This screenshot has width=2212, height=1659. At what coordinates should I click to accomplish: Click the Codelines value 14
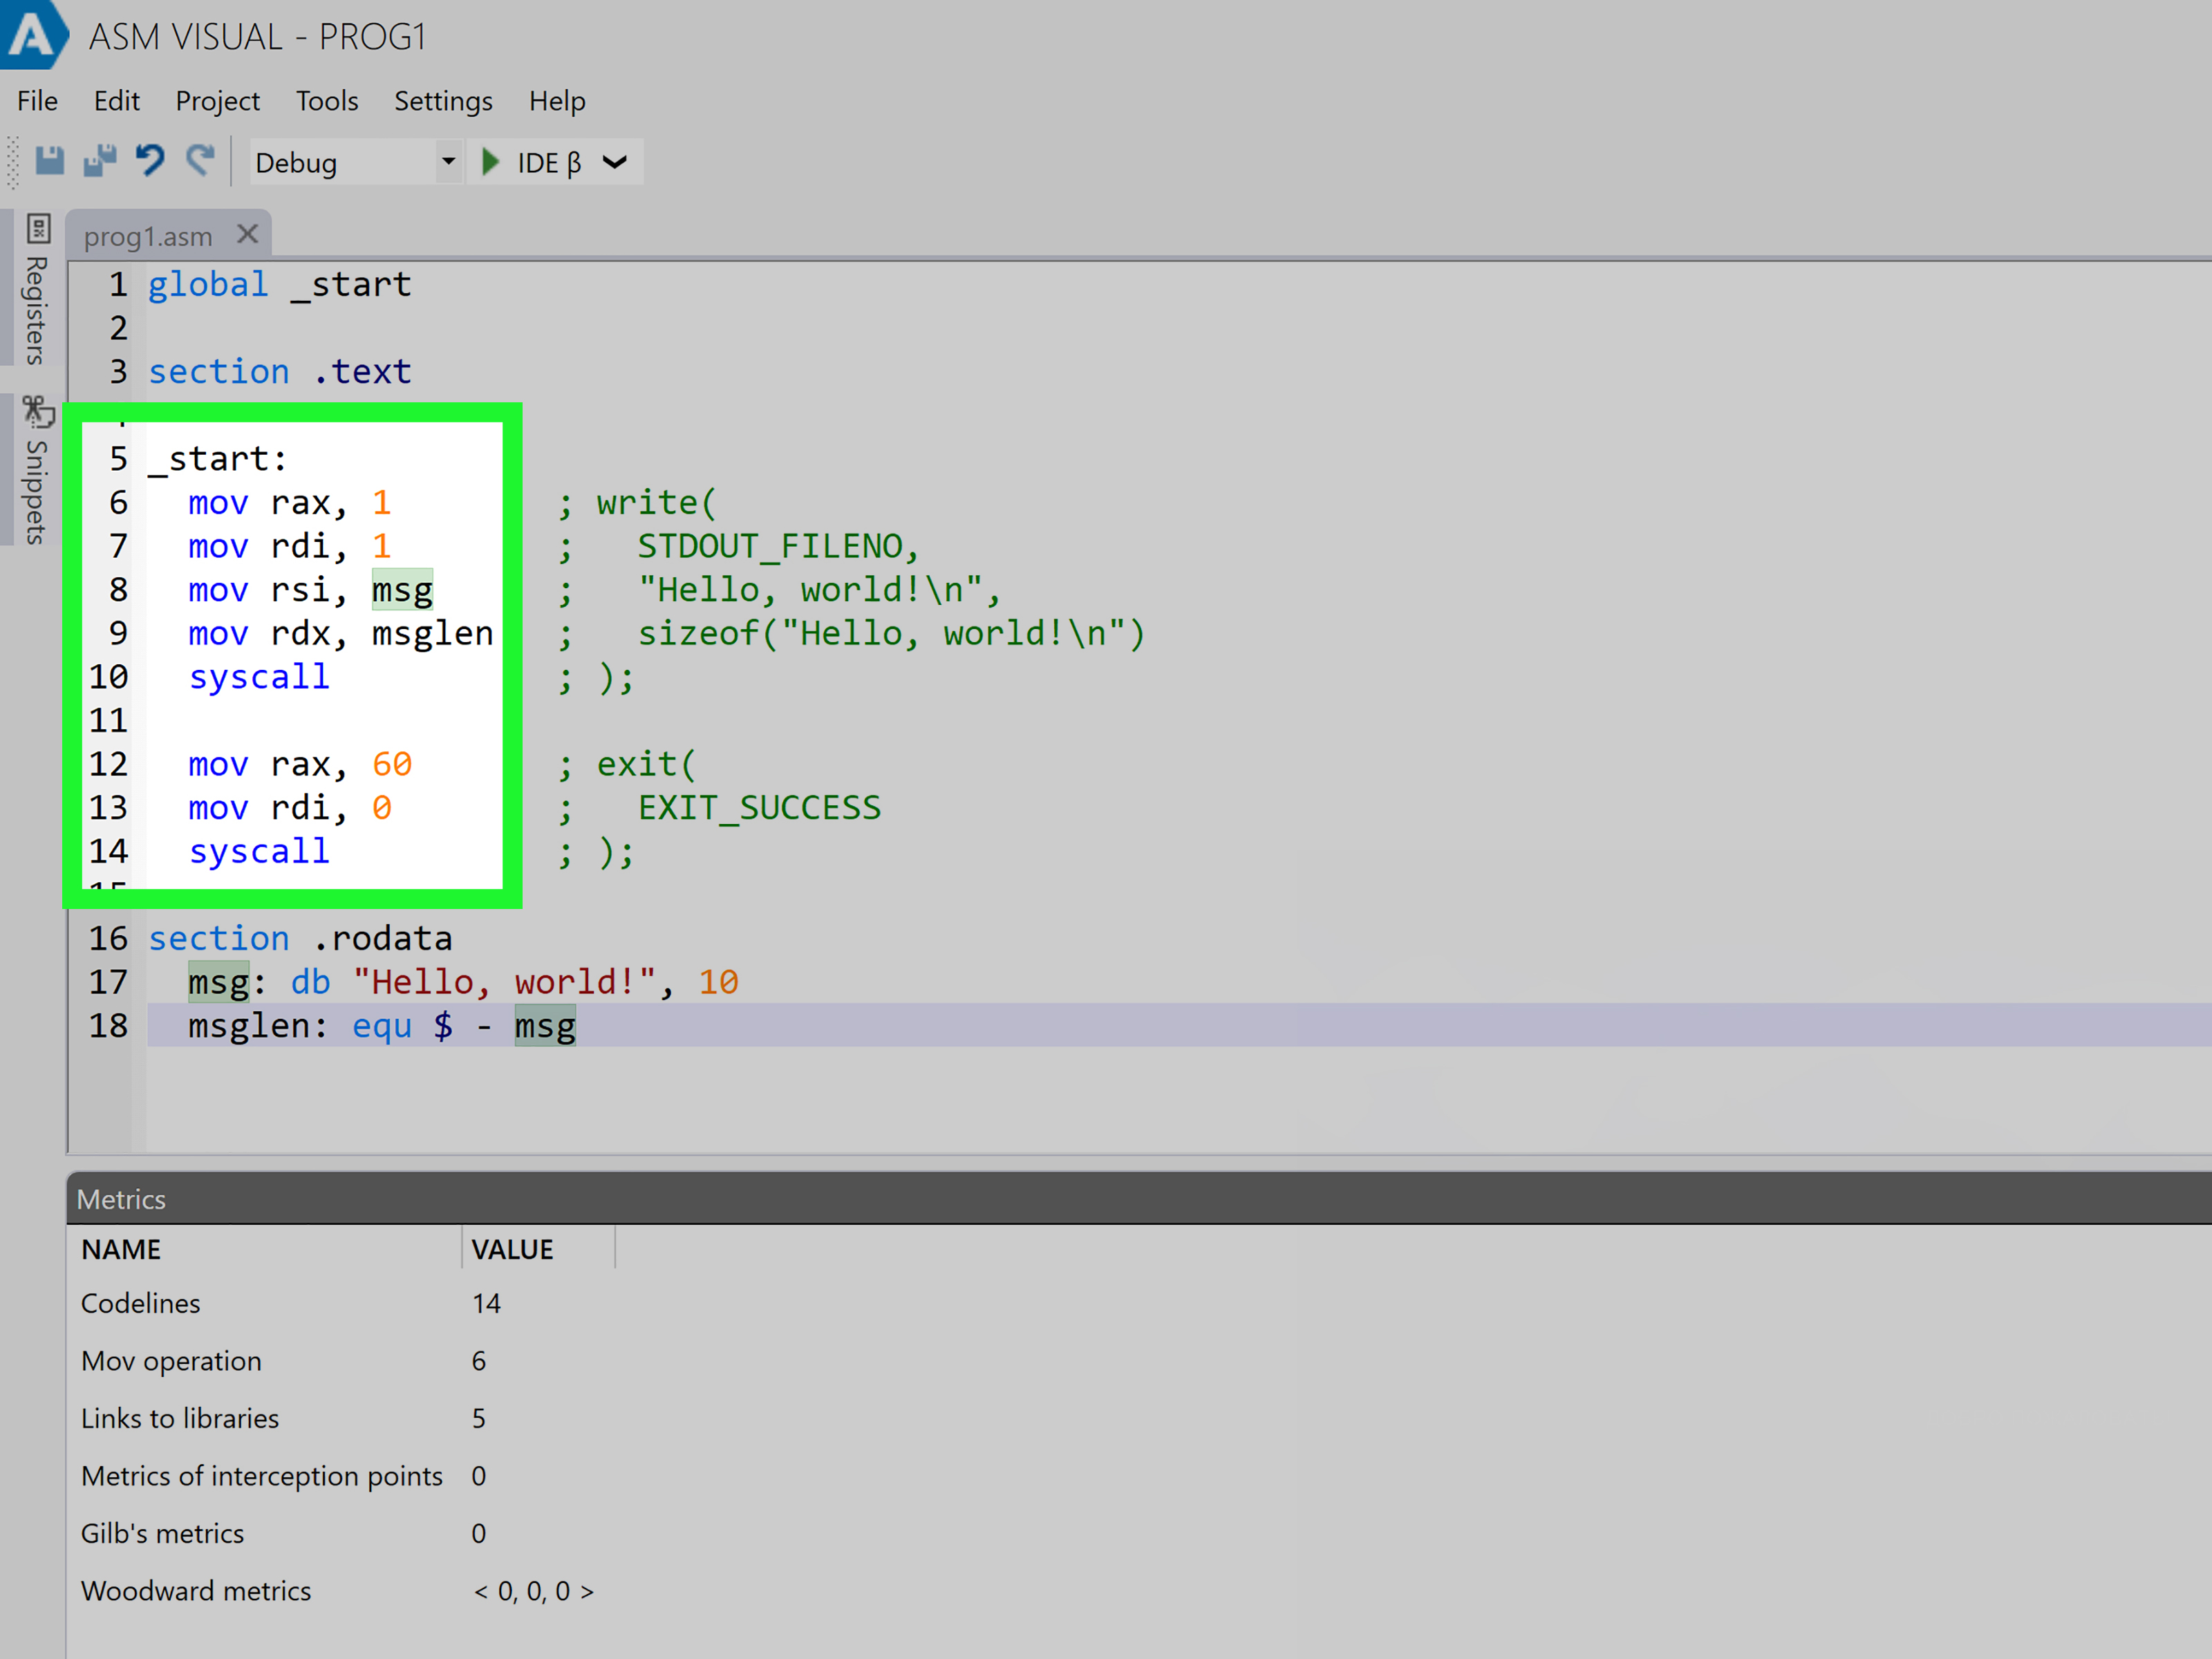click(x=486, y=1304)
